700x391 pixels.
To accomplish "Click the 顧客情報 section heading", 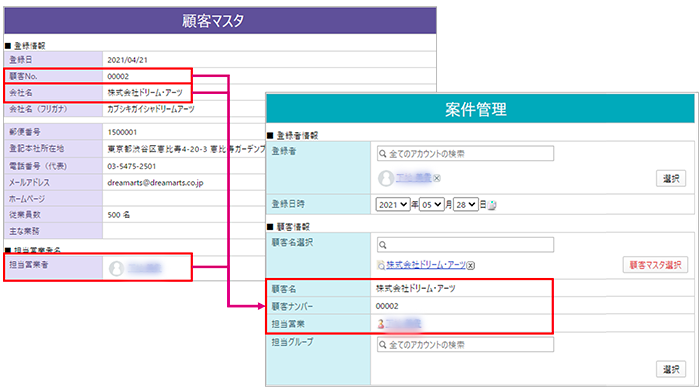I will 293,226.
